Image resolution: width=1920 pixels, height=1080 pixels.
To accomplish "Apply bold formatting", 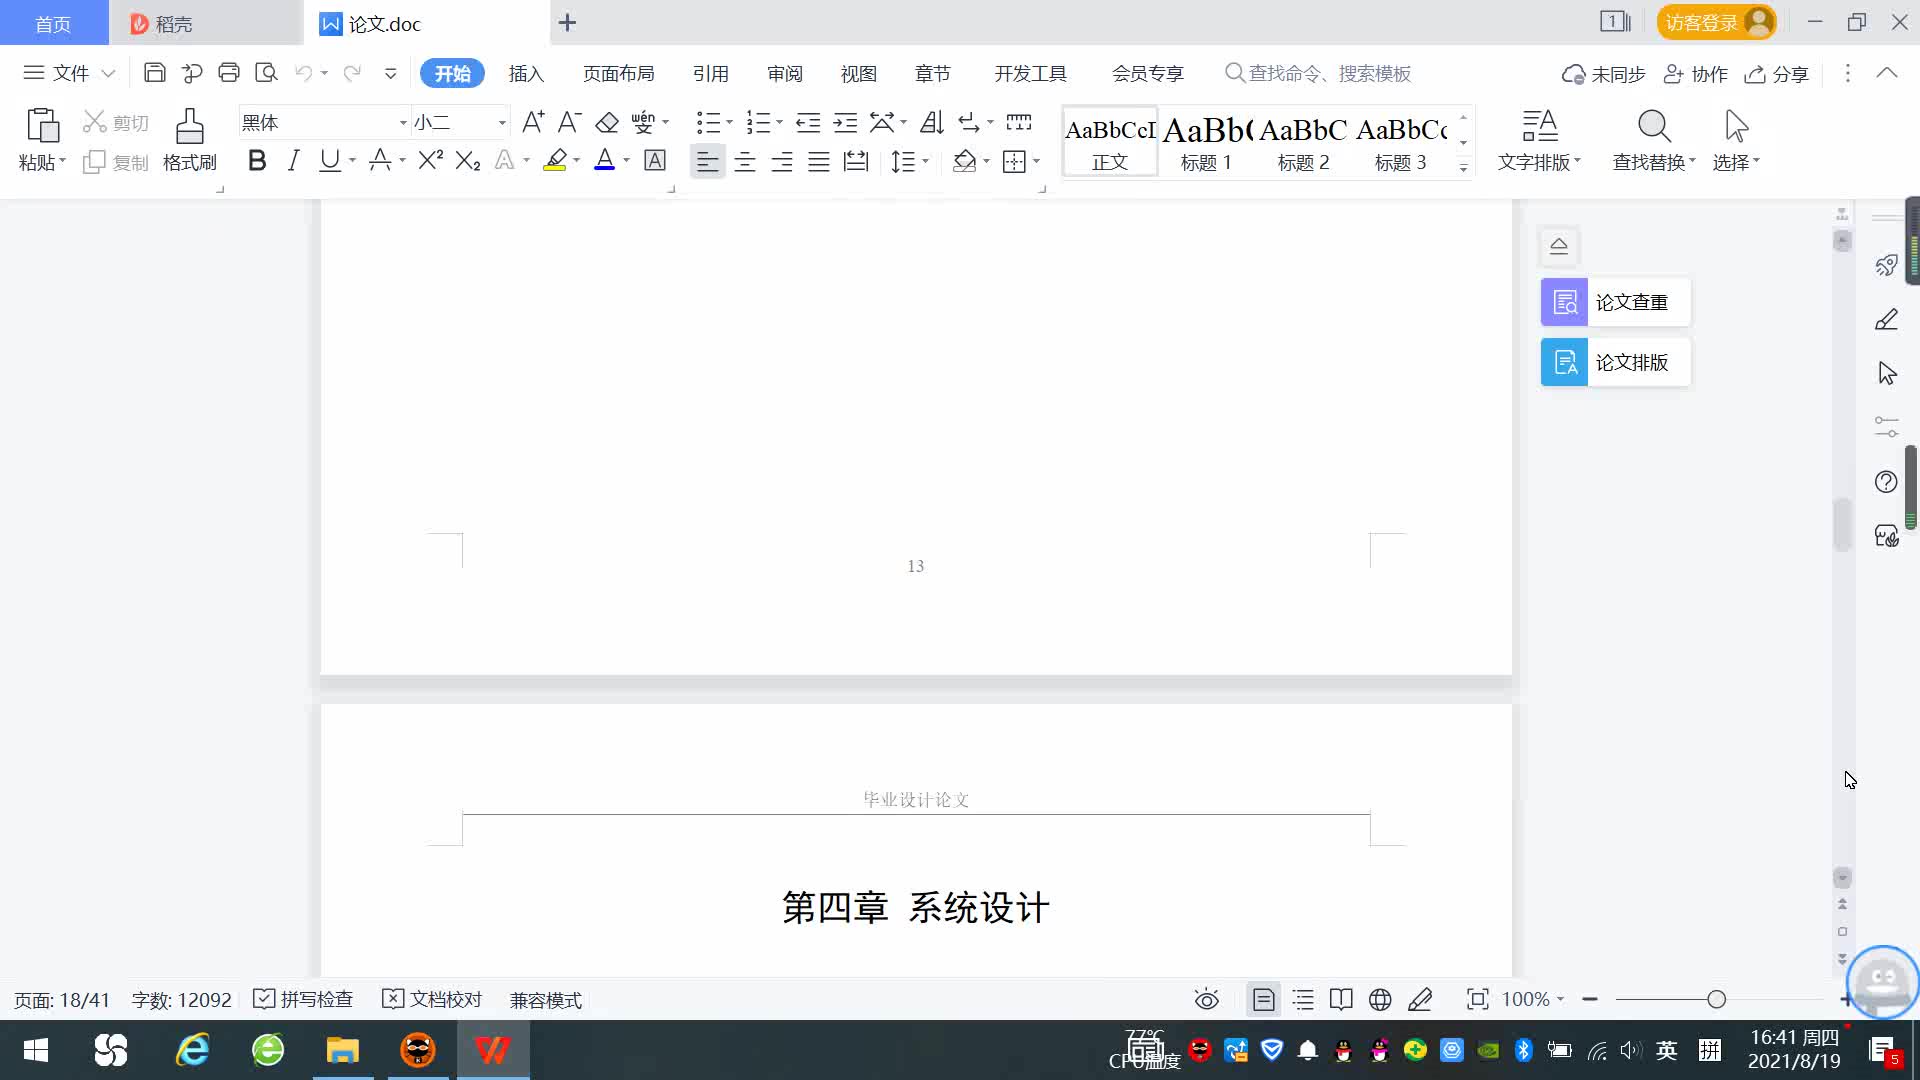I will pos(257,161).
